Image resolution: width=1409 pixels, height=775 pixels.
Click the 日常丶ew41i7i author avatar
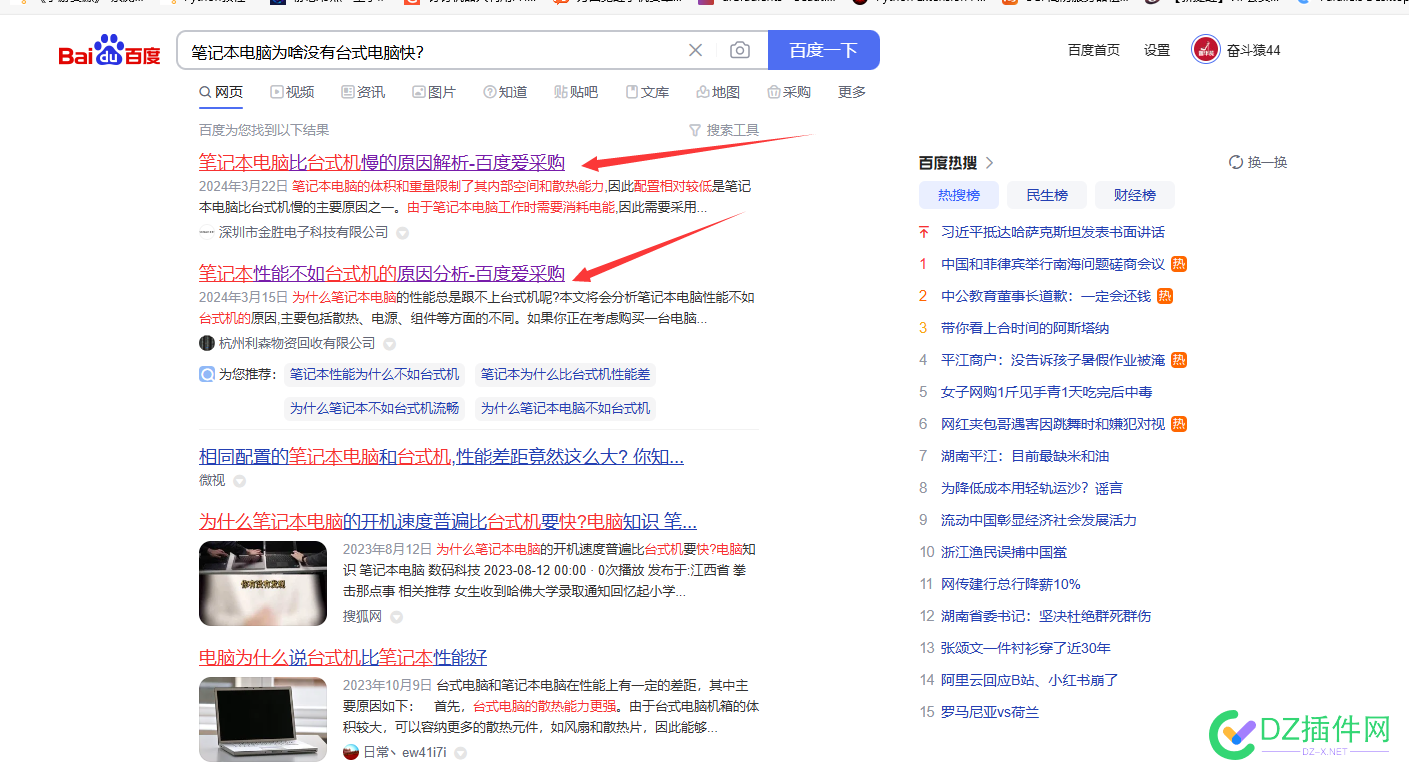[351, 752]
